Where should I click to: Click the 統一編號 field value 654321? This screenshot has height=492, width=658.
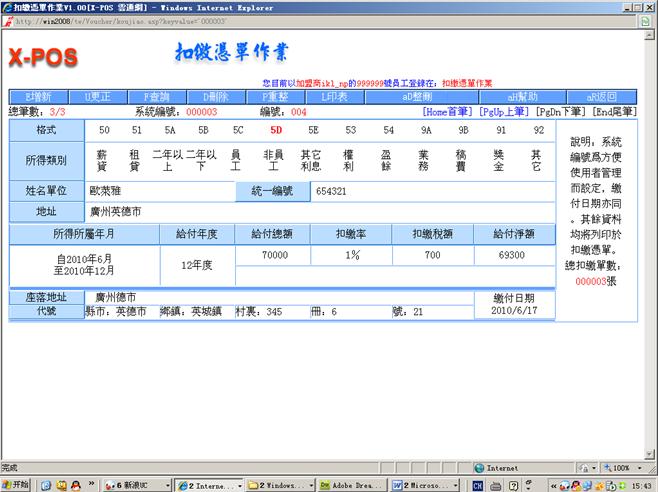tap(331, 190)
